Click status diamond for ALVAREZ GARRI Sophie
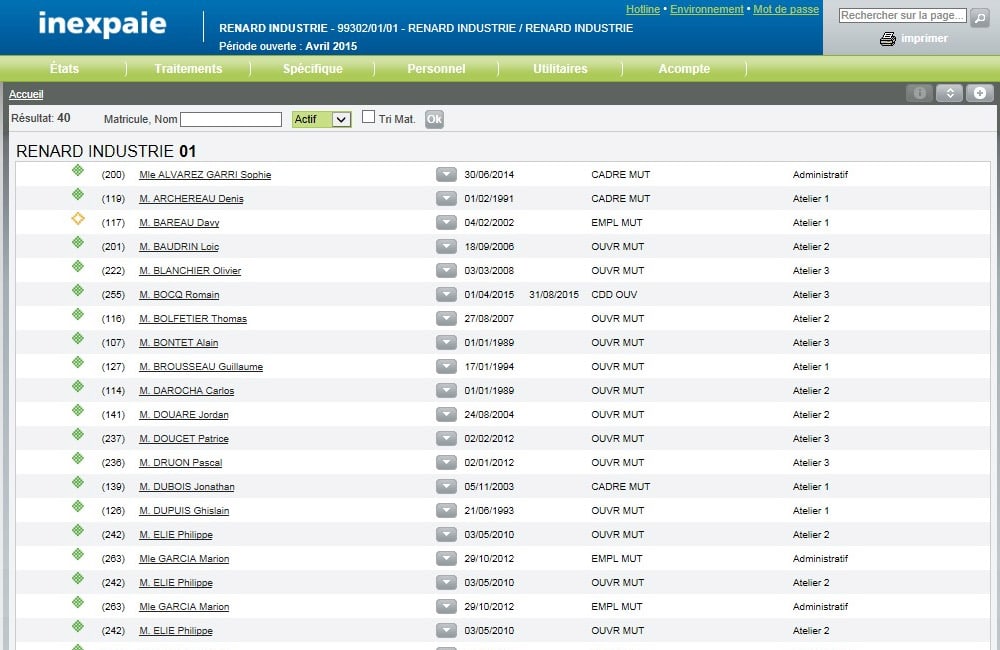Screen dimensions: 1000x650 tap(78, 170)
